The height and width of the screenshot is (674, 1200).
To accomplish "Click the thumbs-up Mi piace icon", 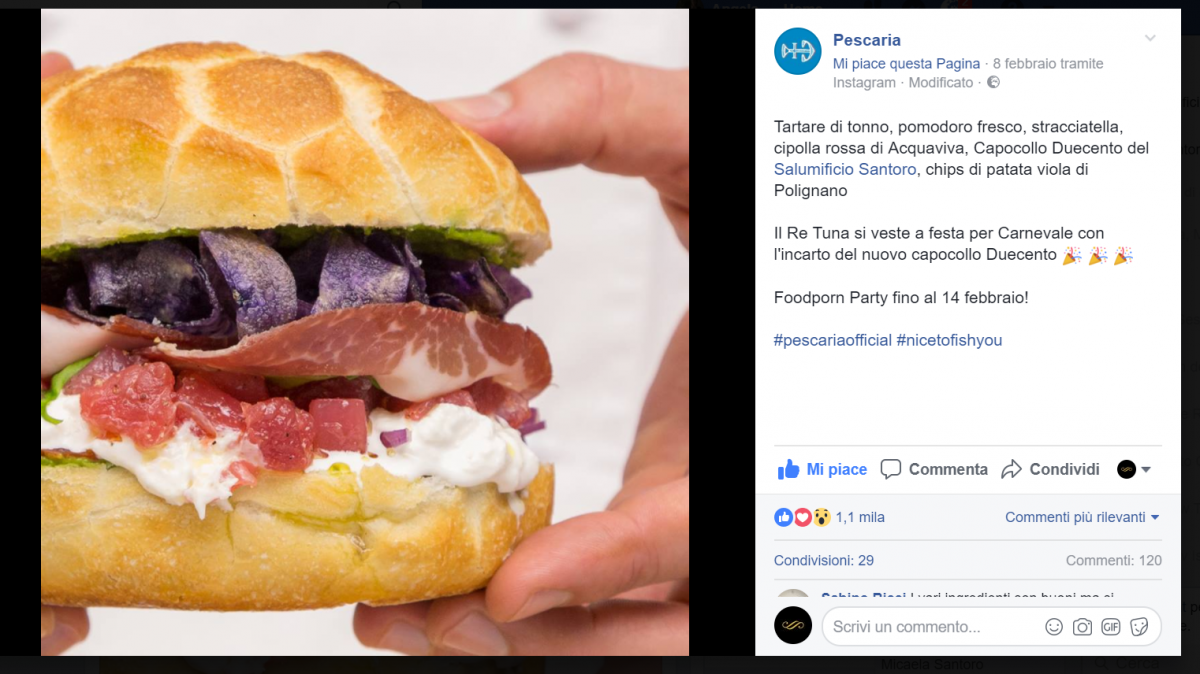I will (x=788, y=469).
